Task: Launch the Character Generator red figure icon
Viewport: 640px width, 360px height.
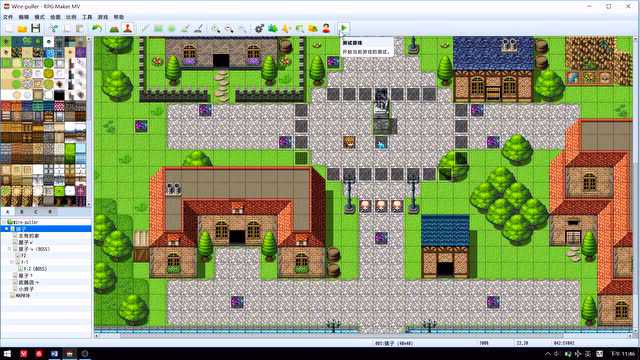Action: pyautogui.click(x=326, y=28)
